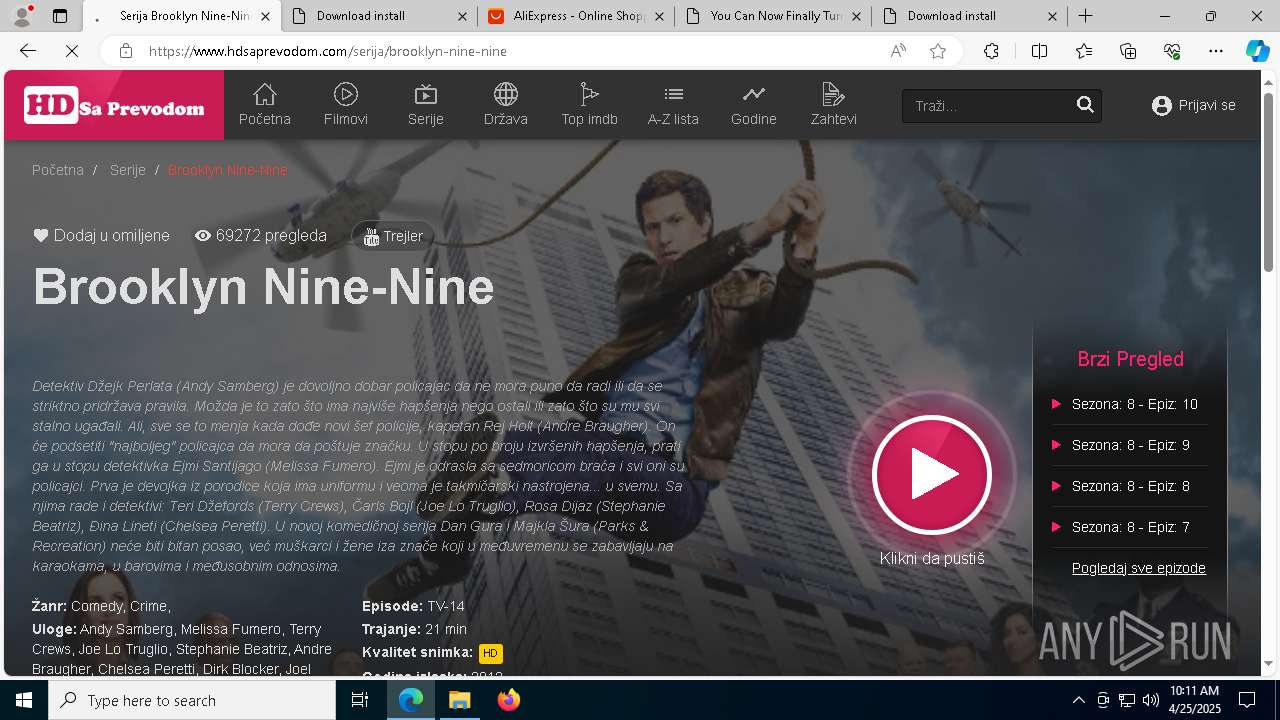
Task: Close the AliExpress tab
Action: tap(659, 16)
